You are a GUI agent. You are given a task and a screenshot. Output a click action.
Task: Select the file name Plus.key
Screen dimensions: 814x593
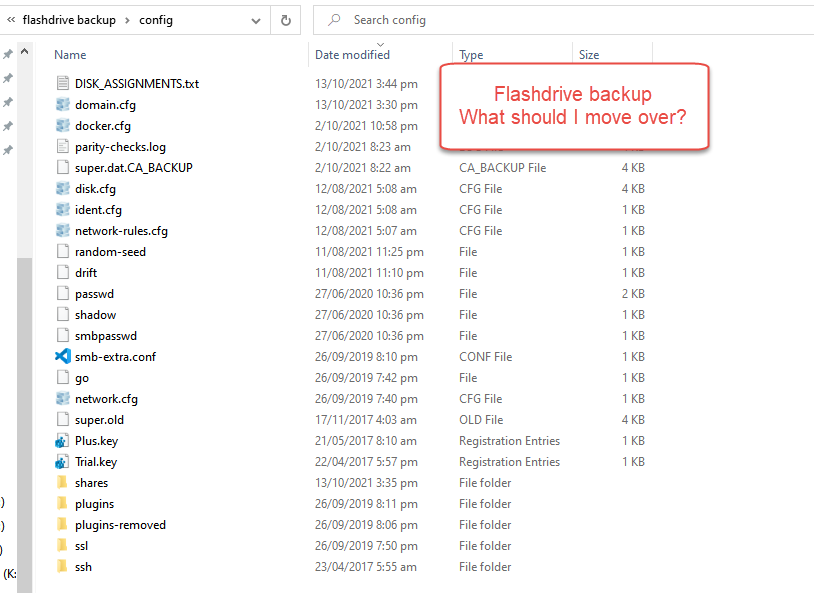tap(96, 441)
